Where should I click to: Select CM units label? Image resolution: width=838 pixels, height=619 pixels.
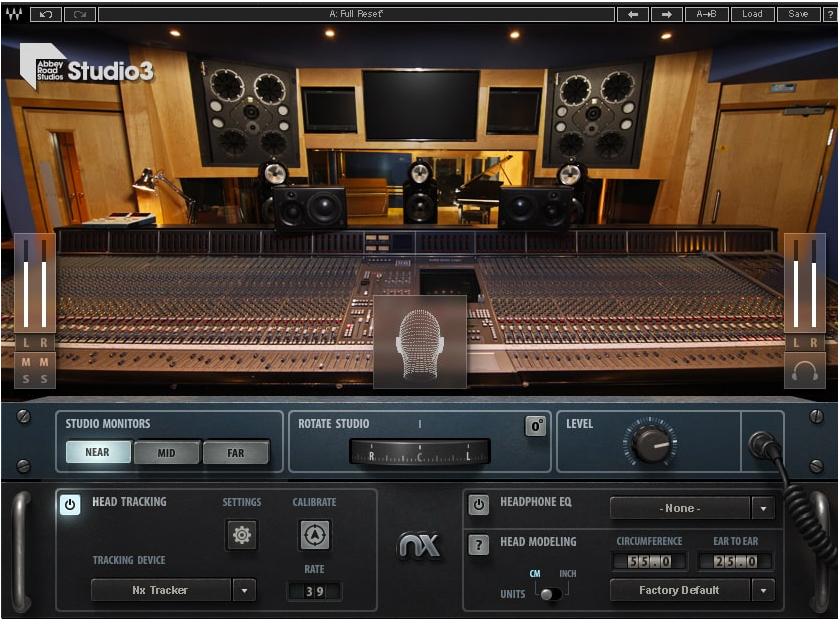[535, 574]
